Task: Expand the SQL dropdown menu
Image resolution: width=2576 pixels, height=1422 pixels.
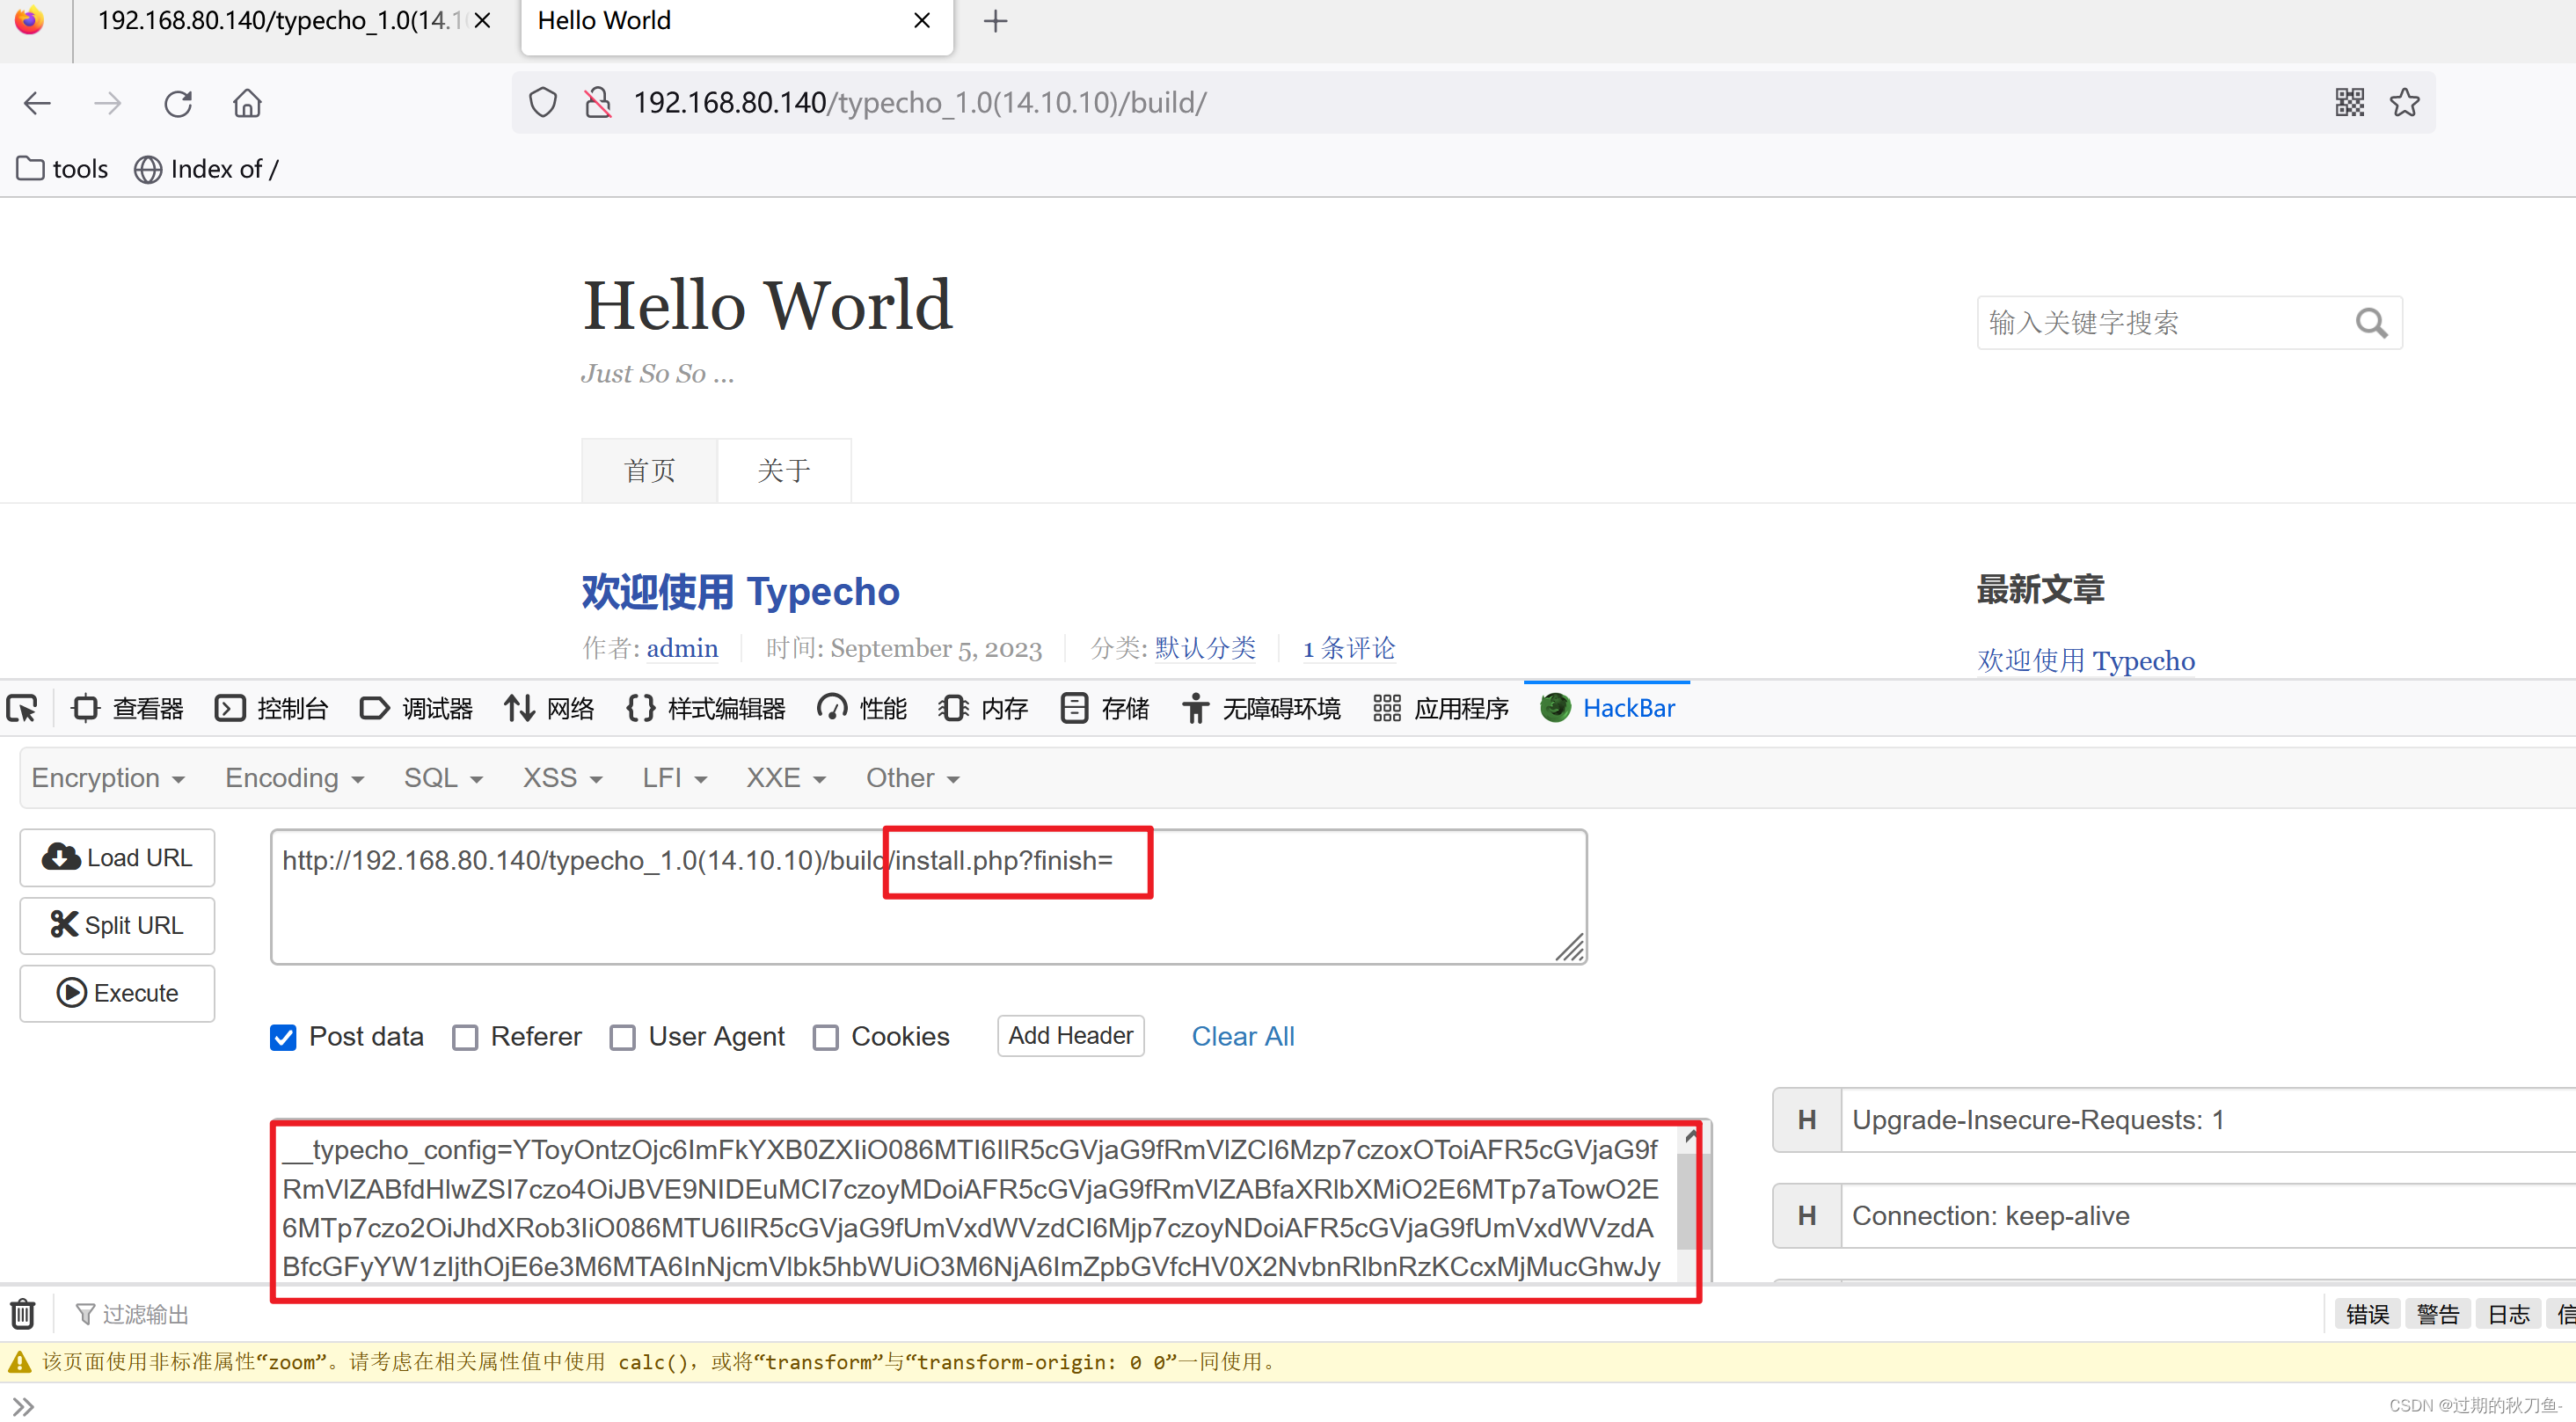Action: [x=443, y=778]
